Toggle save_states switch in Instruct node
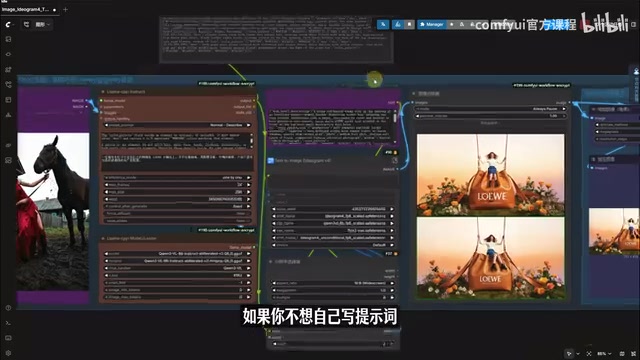The width and height of the screenshot is (640, 360). 178,221
